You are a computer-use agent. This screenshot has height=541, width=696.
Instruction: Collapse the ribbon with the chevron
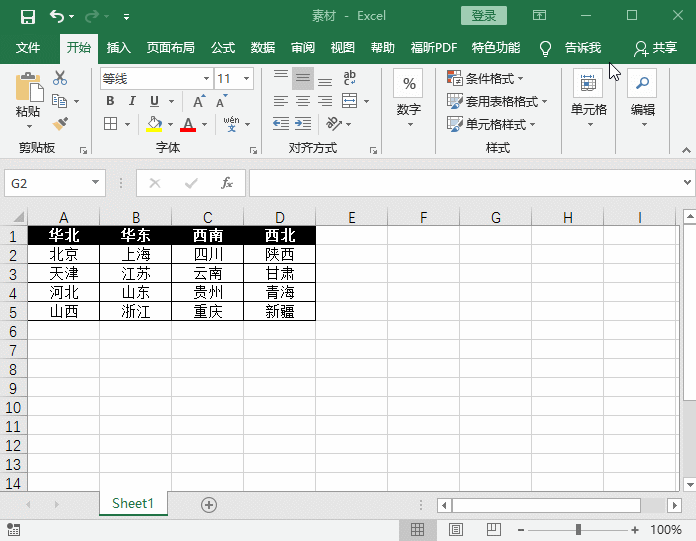[x=686, y=150]
